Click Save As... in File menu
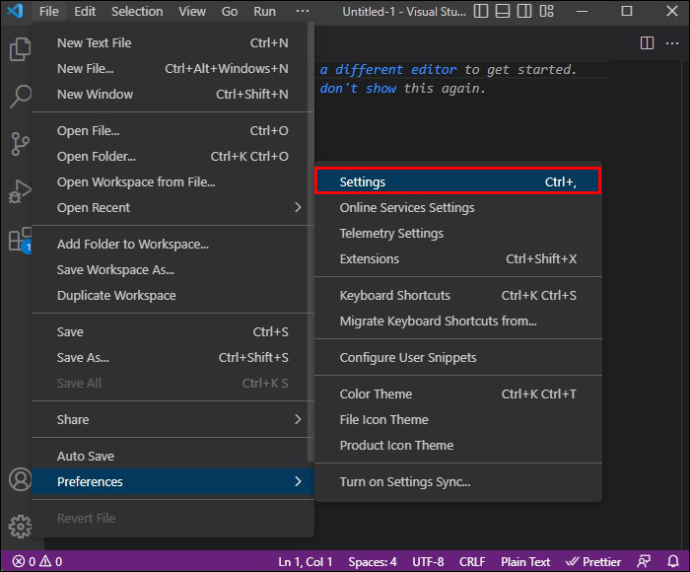The width and height of the screenshot is (690, 572). 172,357
